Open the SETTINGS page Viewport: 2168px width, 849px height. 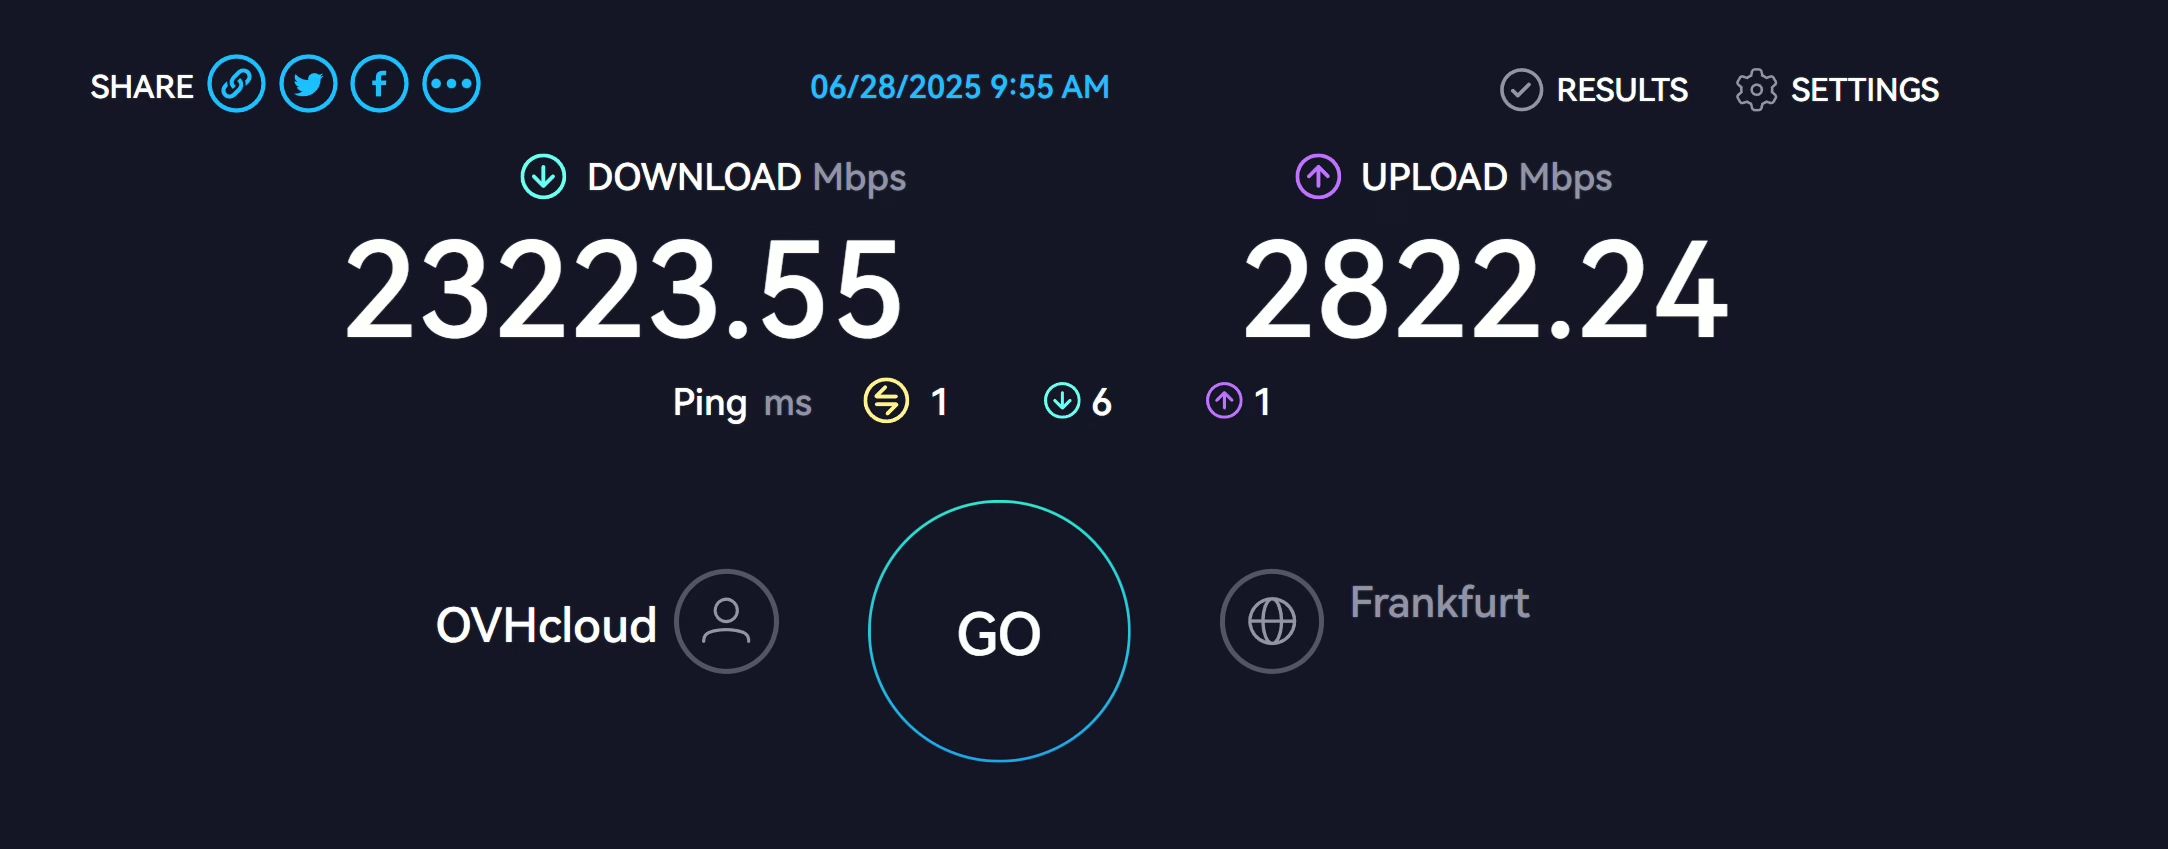pyautogui.click(x=1864, y=90)
